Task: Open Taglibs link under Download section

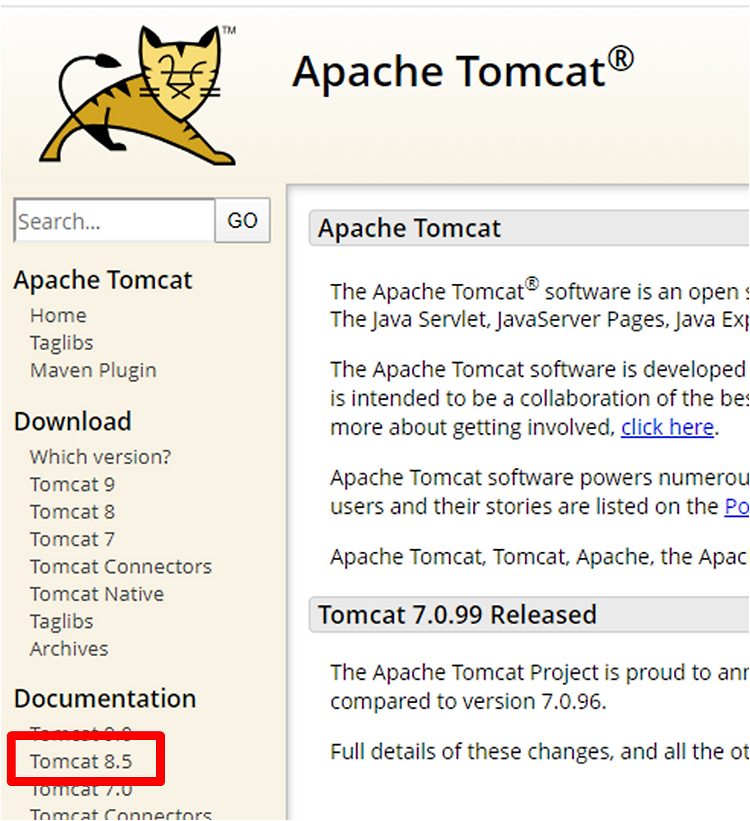Action: [61, 622]
